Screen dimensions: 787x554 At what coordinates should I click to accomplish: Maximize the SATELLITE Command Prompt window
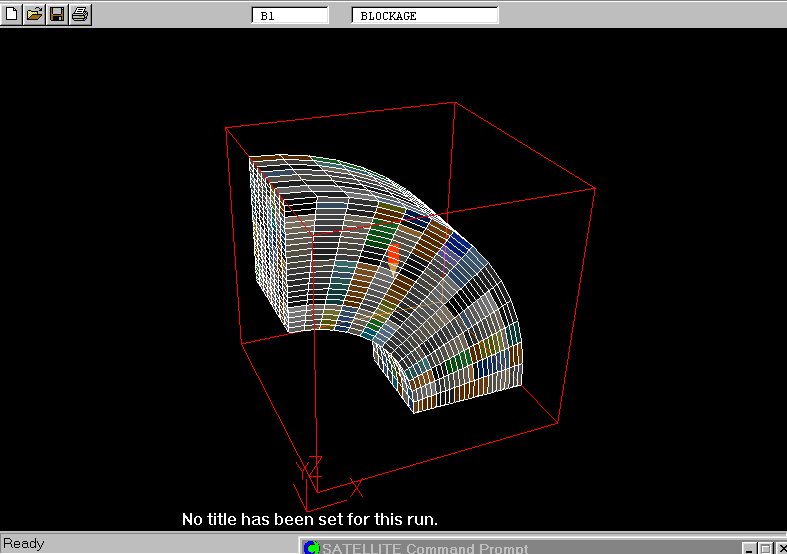(765, 548)
